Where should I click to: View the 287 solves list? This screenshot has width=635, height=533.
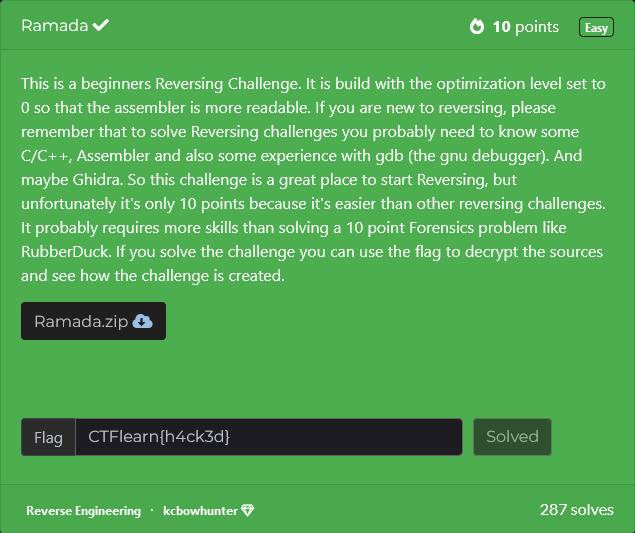(x=576, y=510)
